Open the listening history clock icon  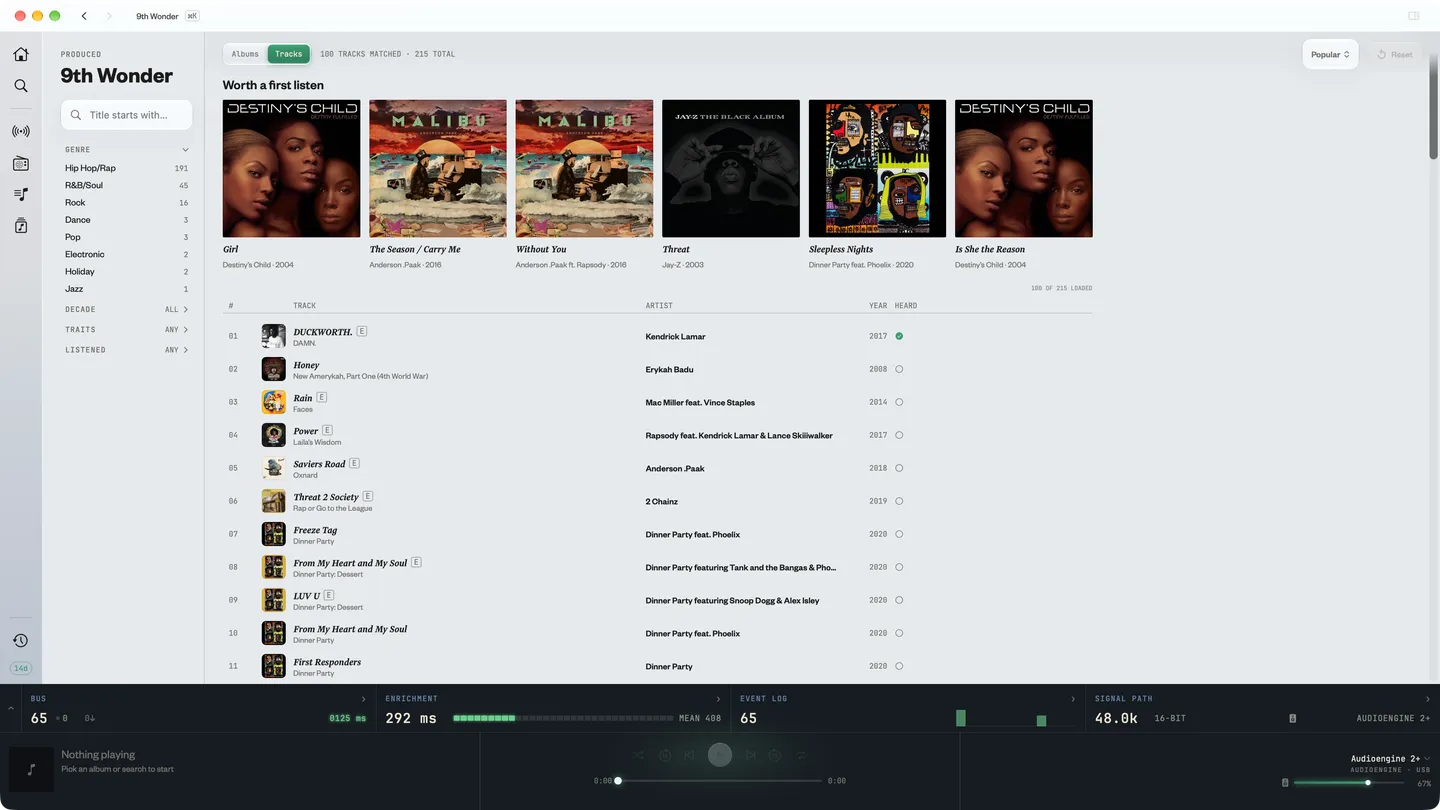pyautogui.click(x=21, y=641)
